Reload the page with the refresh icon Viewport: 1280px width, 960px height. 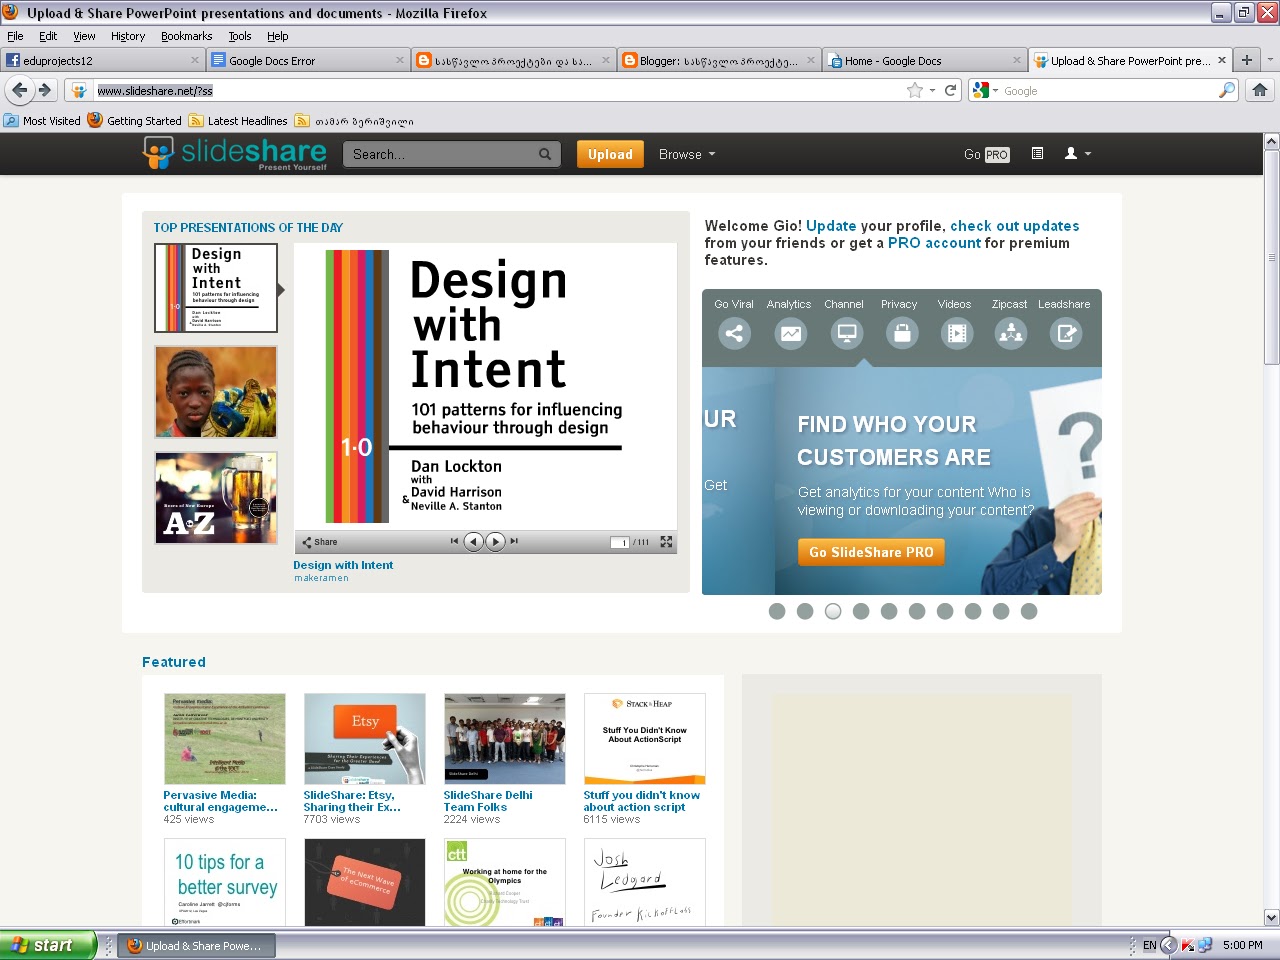951,90
